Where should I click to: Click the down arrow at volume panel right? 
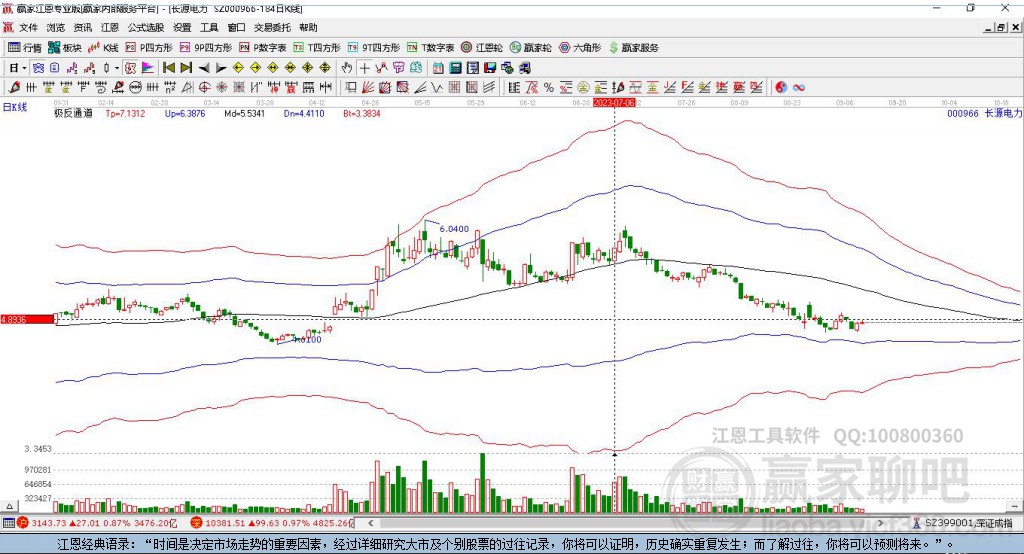click(1015, 506)
